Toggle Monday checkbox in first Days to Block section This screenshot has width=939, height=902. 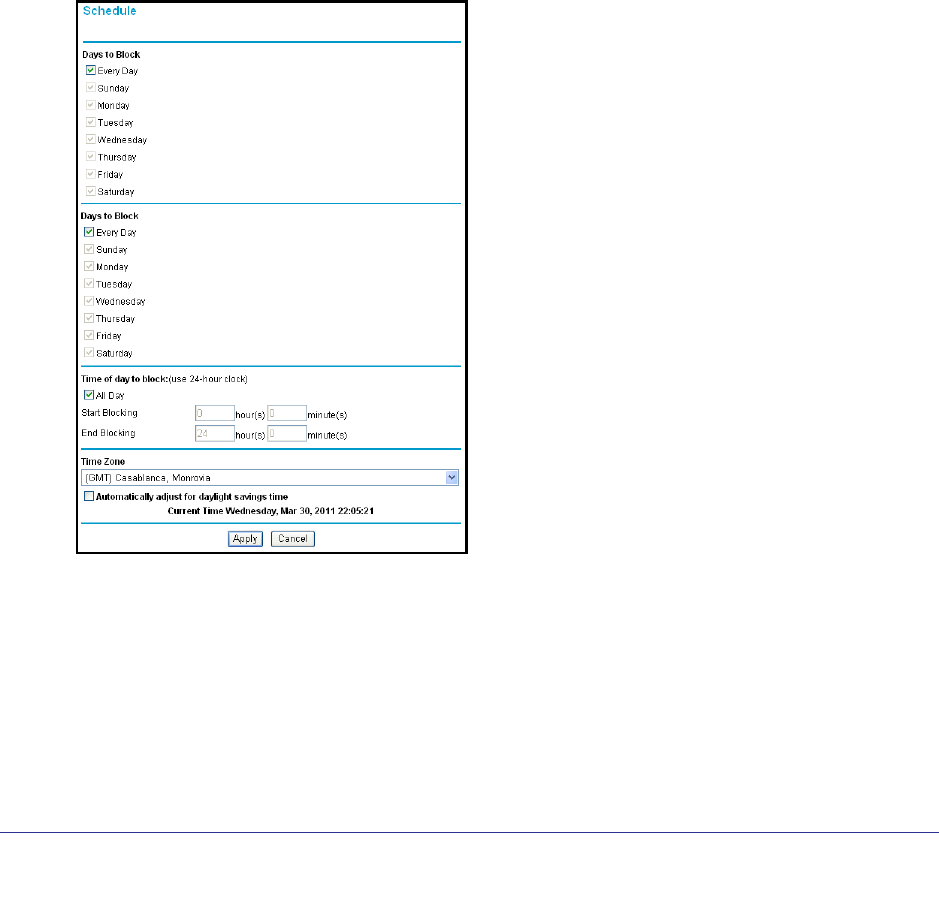point(90,105)
